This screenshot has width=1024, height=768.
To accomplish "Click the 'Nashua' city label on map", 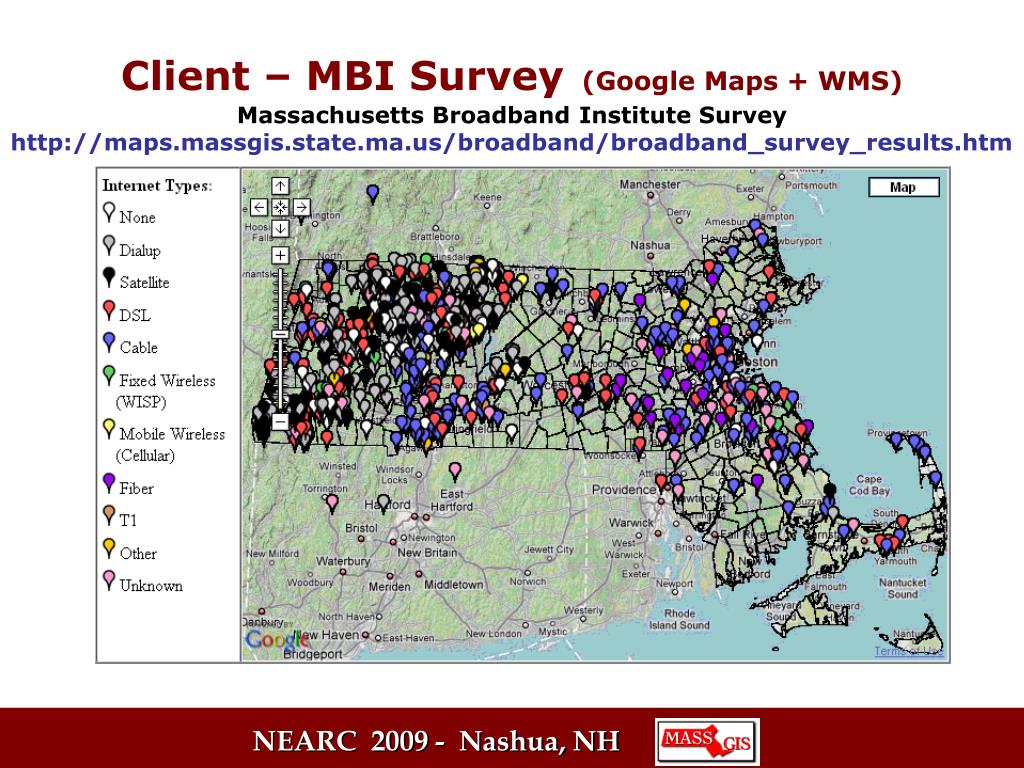I will point(650,245).
